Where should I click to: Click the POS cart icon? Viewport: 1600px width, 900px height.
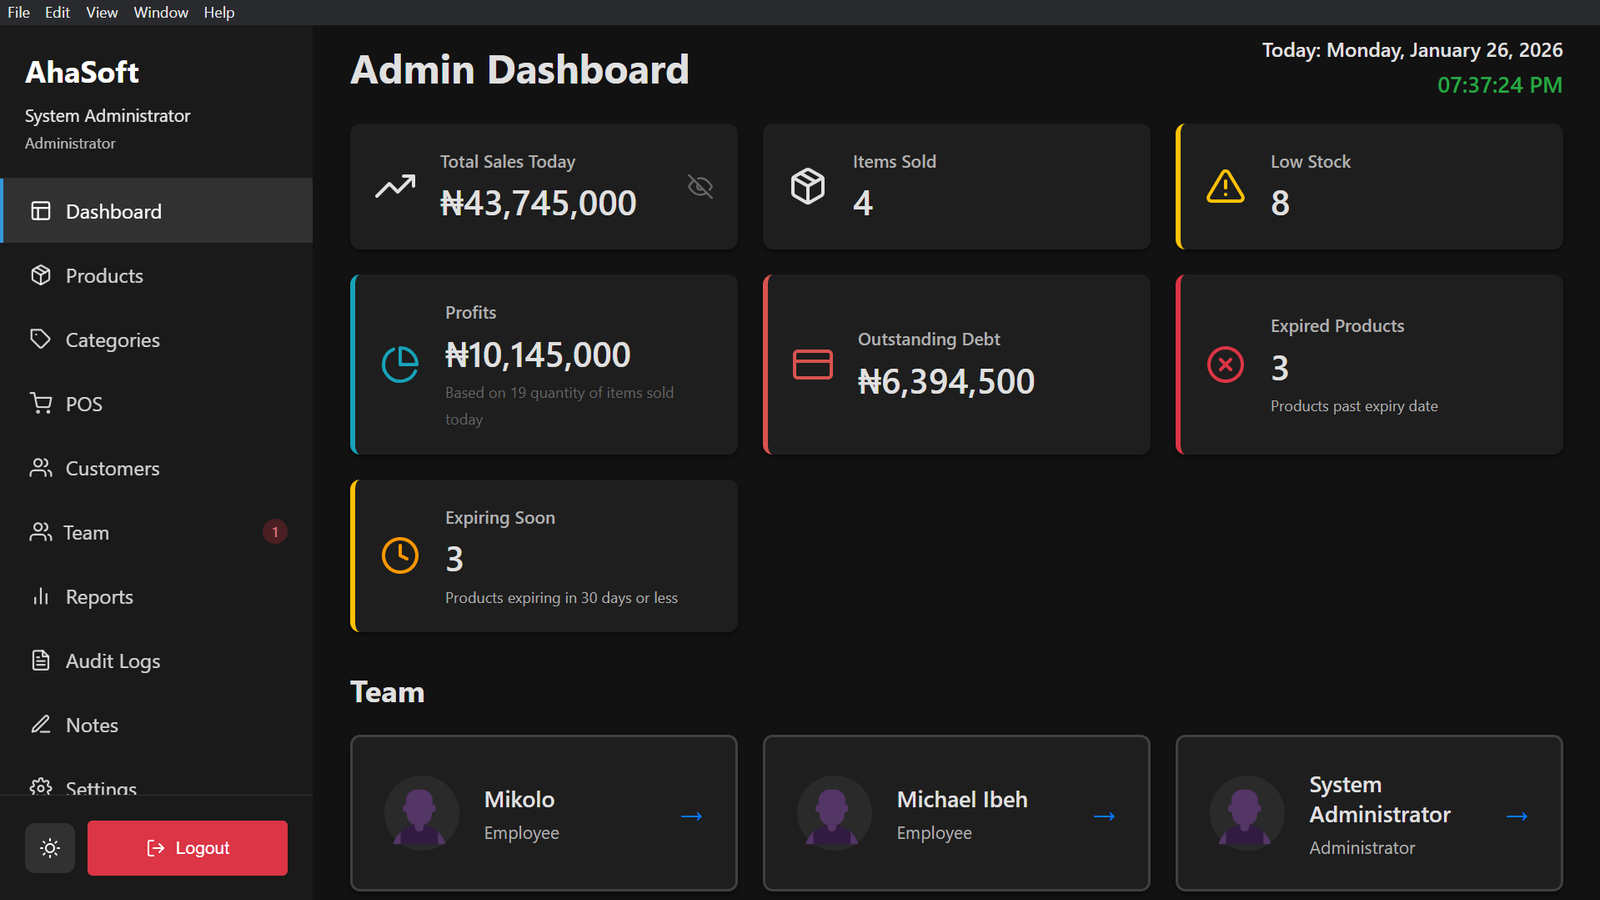click(40, 403)
